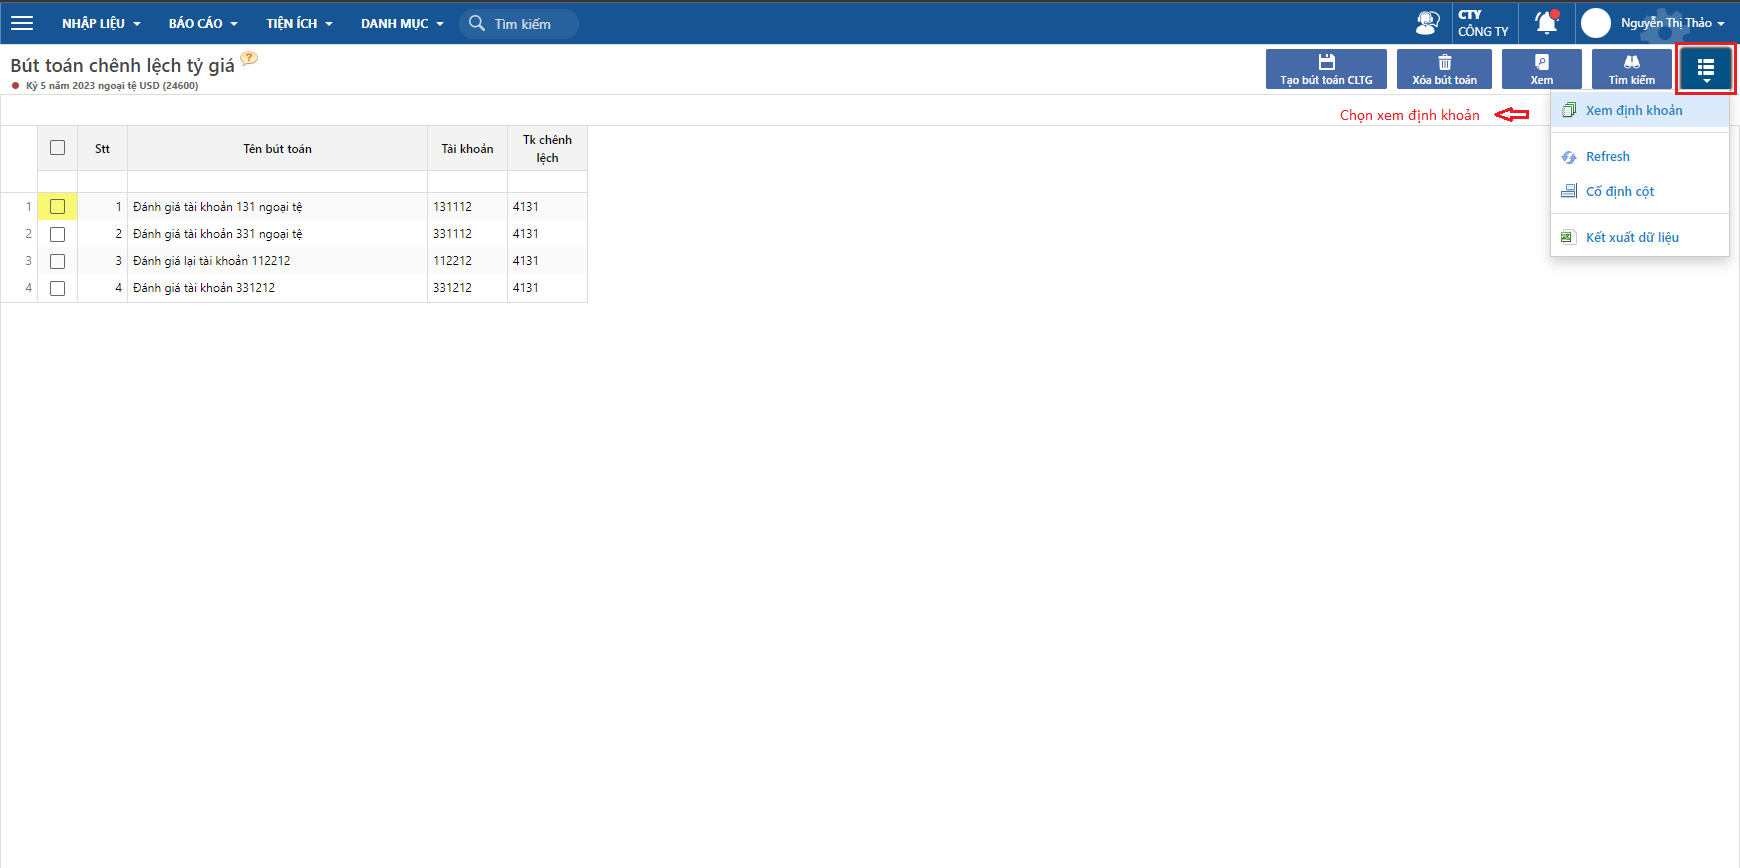Screen dimensions: 1740x868
Task: Choose 'Kết xuất dữ liệu' from menu
Action: point(1631,238)
